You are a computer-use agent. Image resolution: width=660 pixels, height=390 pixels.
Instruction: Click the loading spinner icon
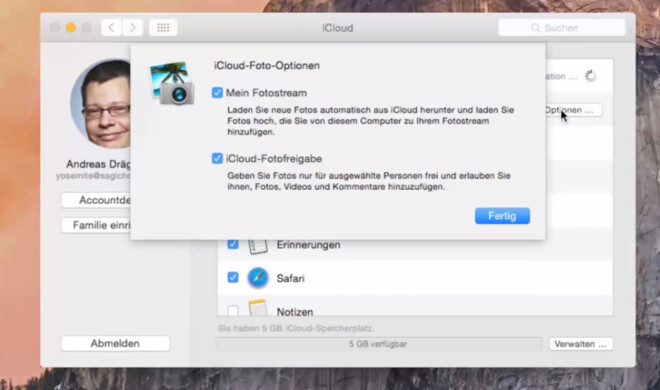tap(591, 76)
